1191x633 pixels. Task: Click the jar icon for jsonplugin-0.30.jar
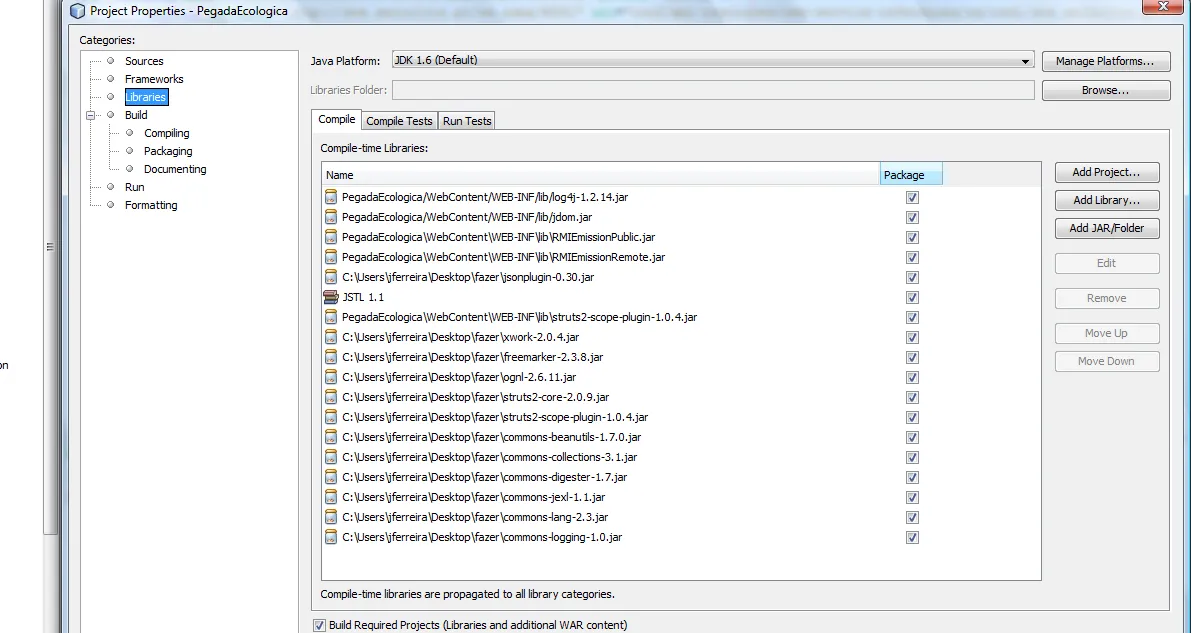click(x=330, y=277)
